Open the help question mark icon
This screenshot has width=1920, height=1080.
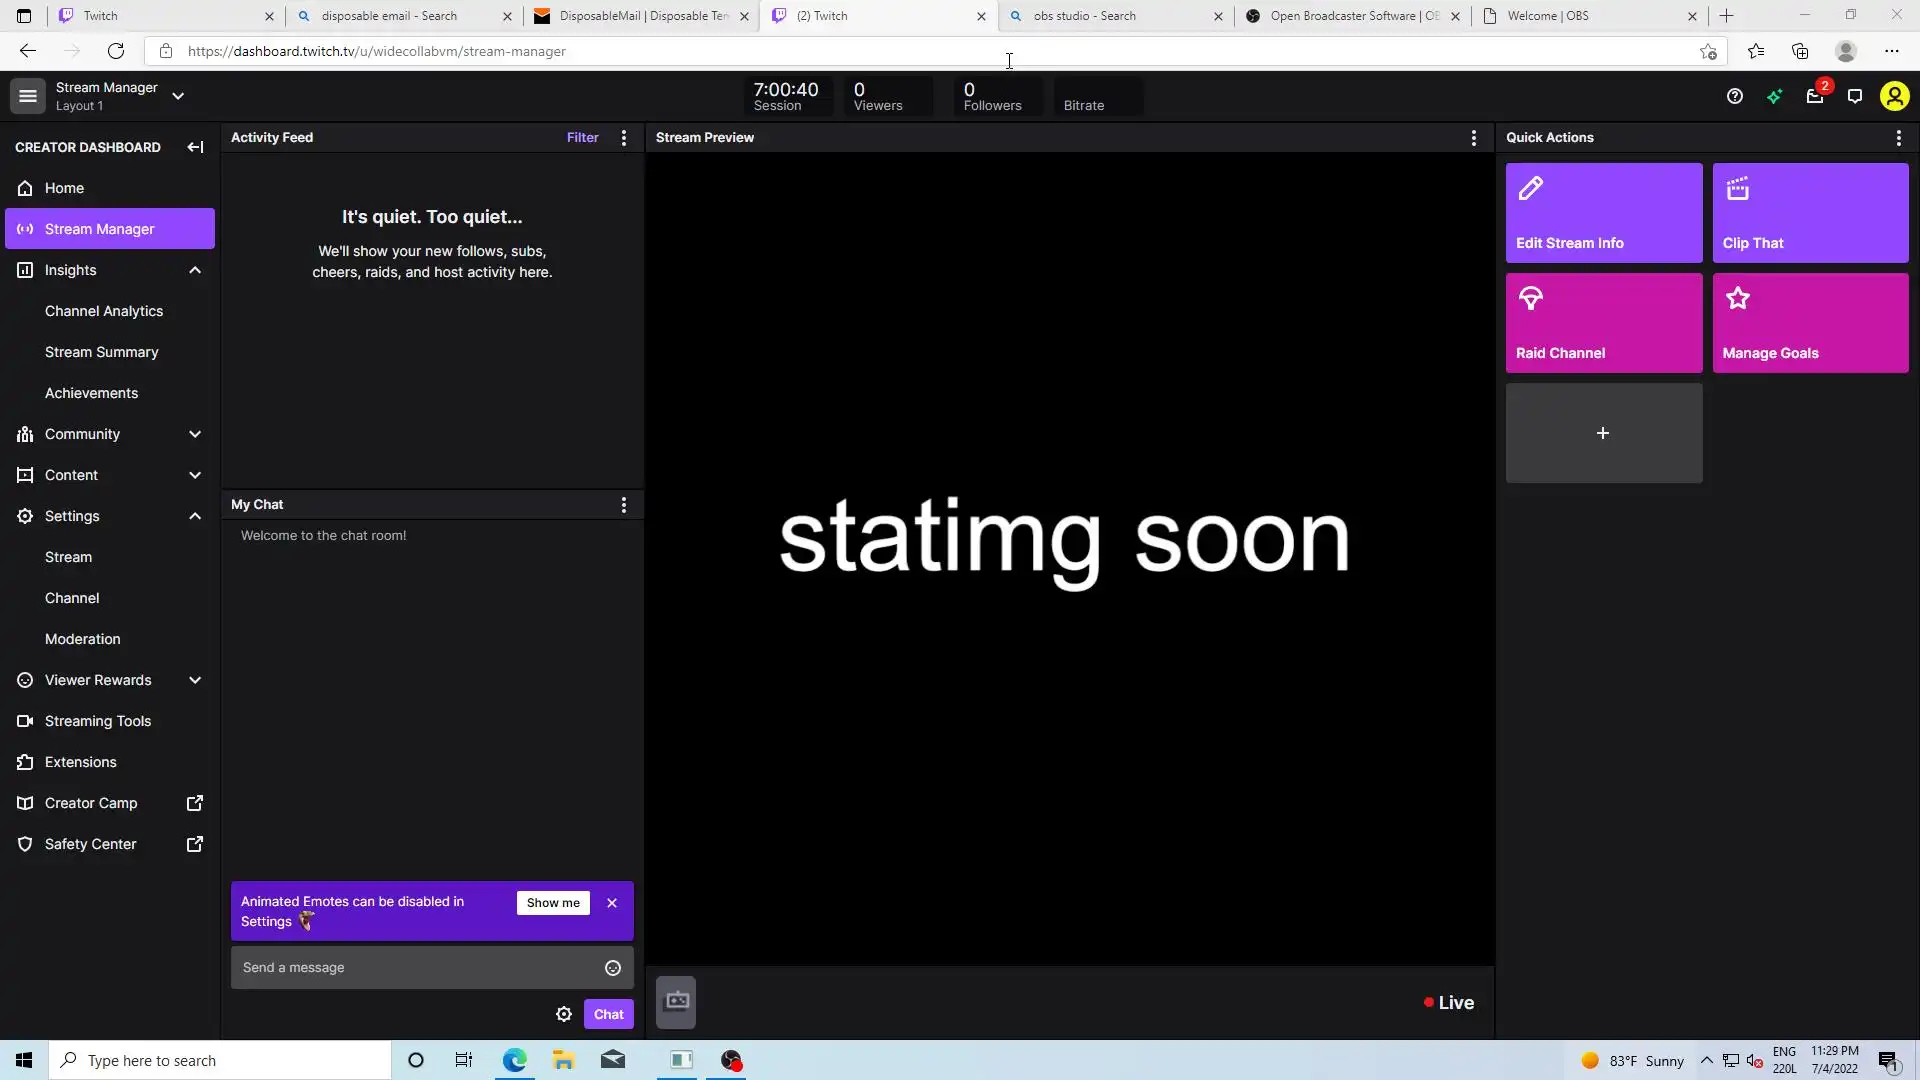[x=1734, y=96]
